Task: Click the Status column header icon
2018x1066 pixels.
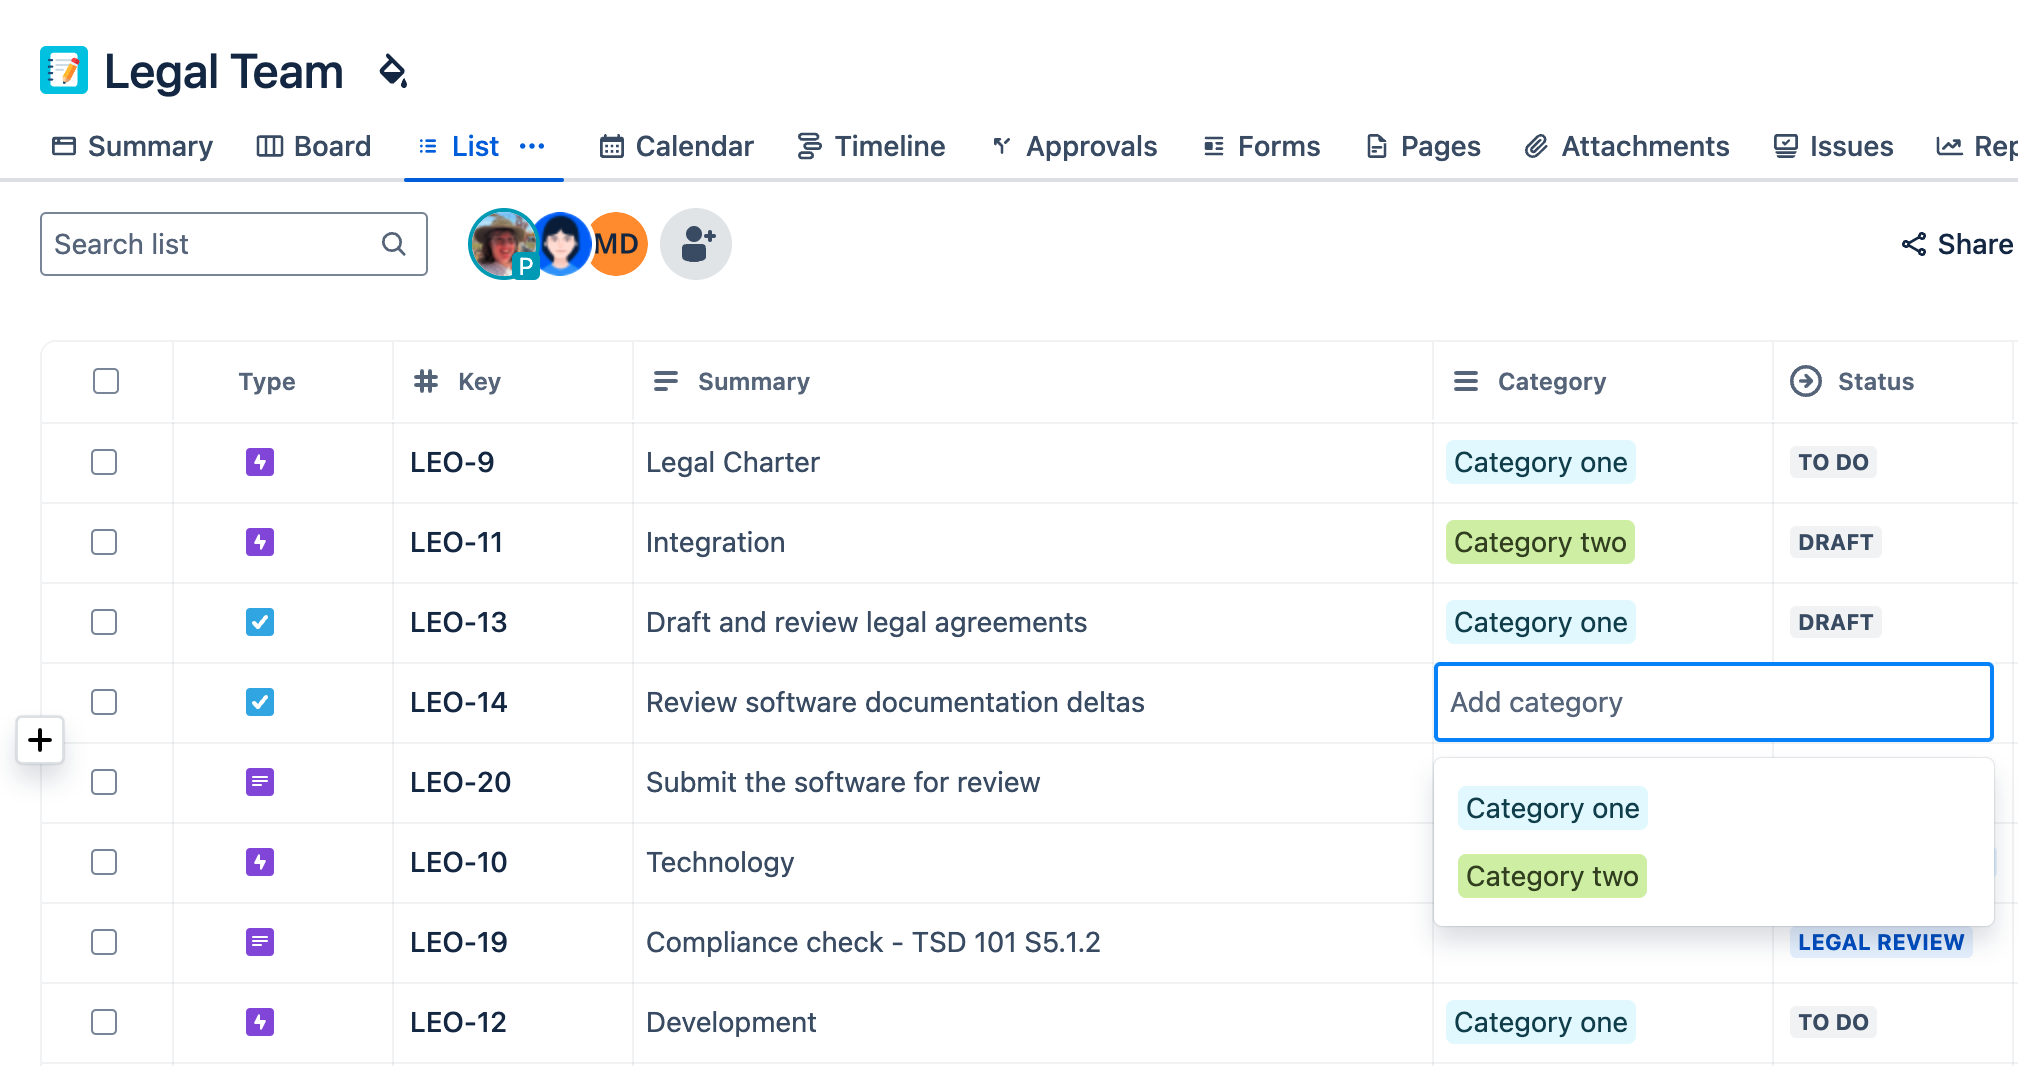Action: point(1806,381)
